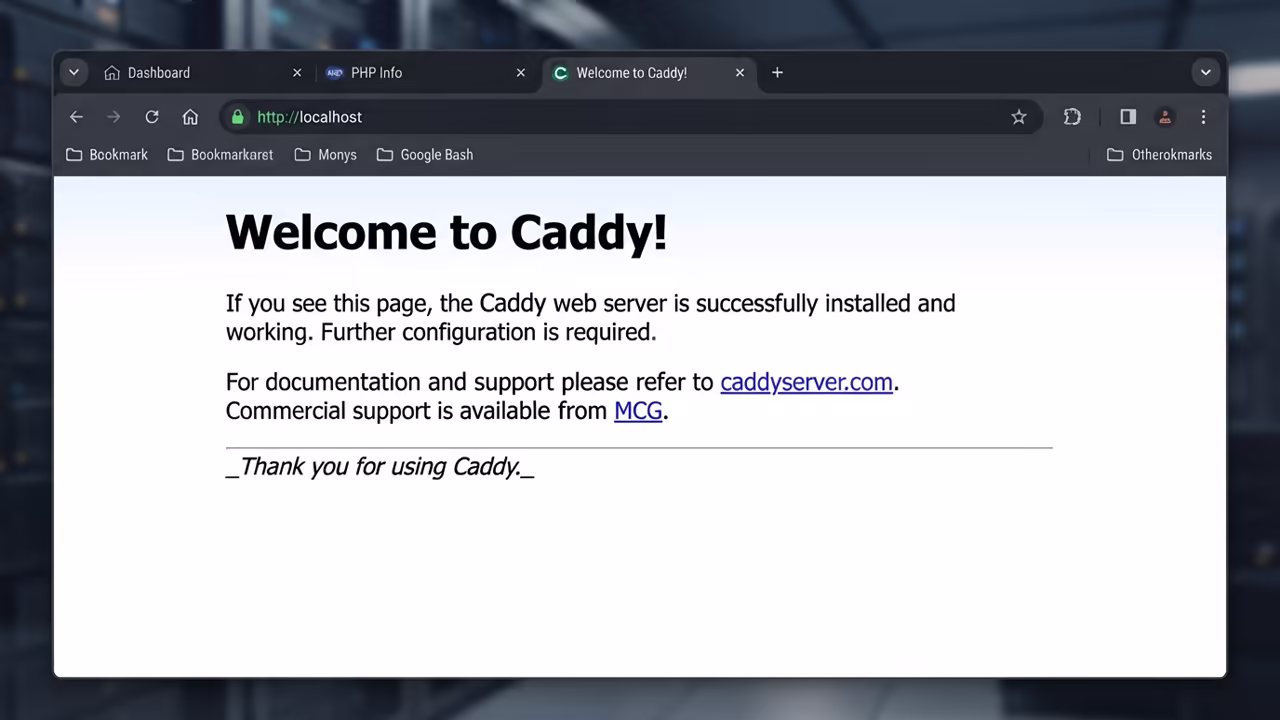
Task: Close the Welcome to Caddy! tab
Action: (740, 73)
